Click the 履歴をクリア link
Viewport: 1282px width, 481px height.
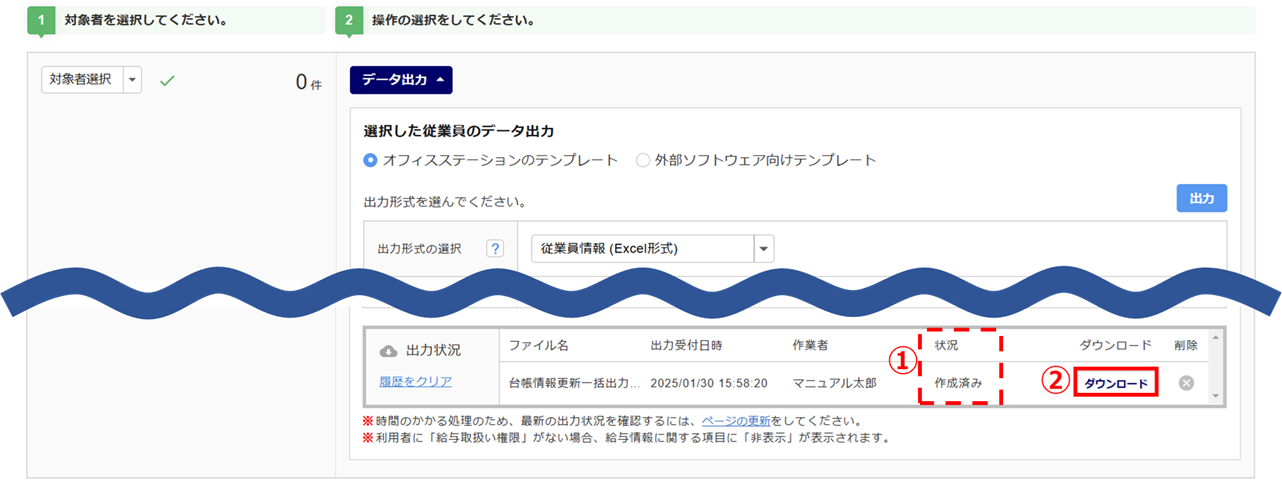[x=415, y=381]
